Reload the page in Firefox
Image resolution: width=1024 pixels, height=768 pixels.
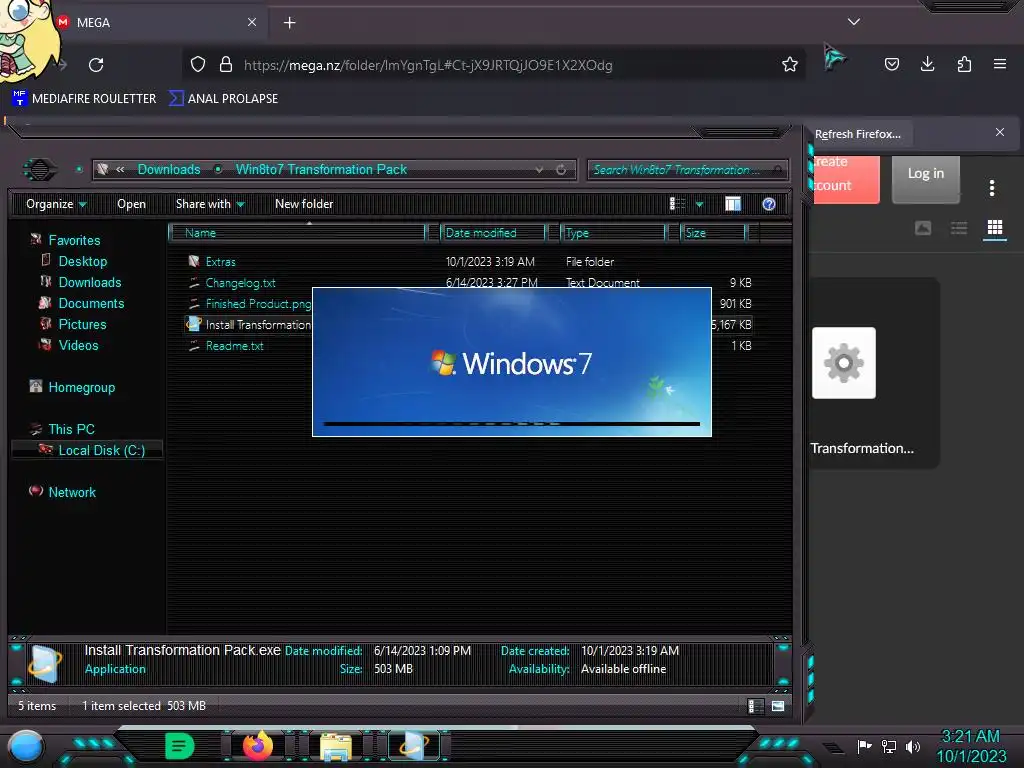[96, 65]
